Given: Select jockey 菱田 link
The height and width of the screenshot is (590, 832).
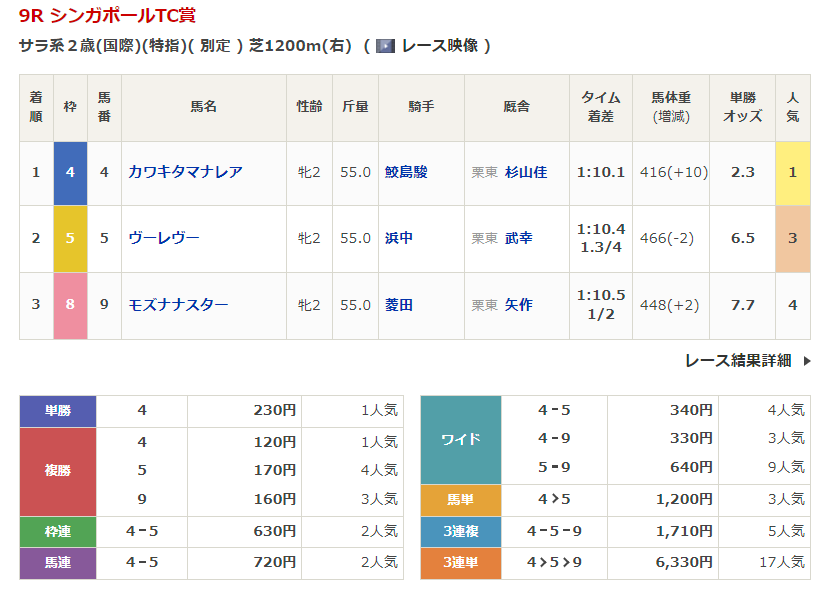Looking at the screenshot, I should pyautogui.click(x=399, y=305).
